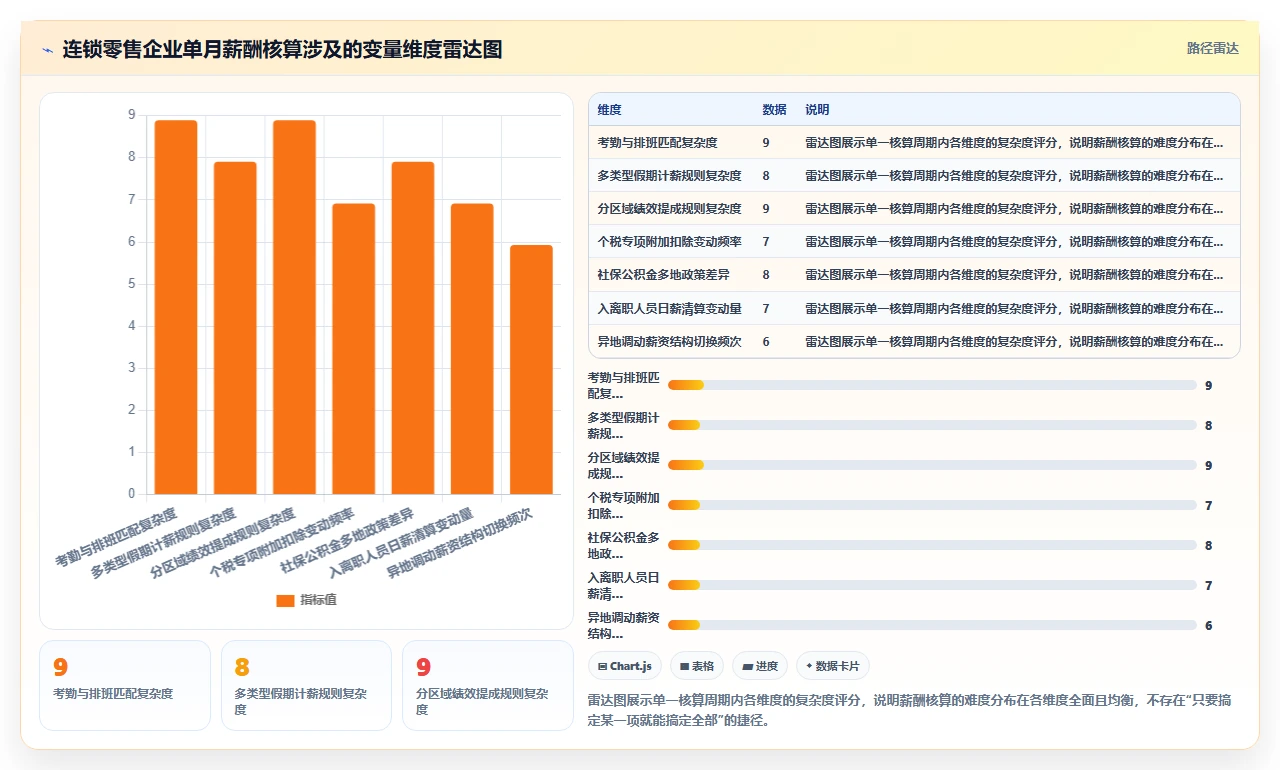Viewport: 1280px width, 770px height.
Task: Click the bar for 考勤与排班匹配复杂度
Action: tap(176, 307)
